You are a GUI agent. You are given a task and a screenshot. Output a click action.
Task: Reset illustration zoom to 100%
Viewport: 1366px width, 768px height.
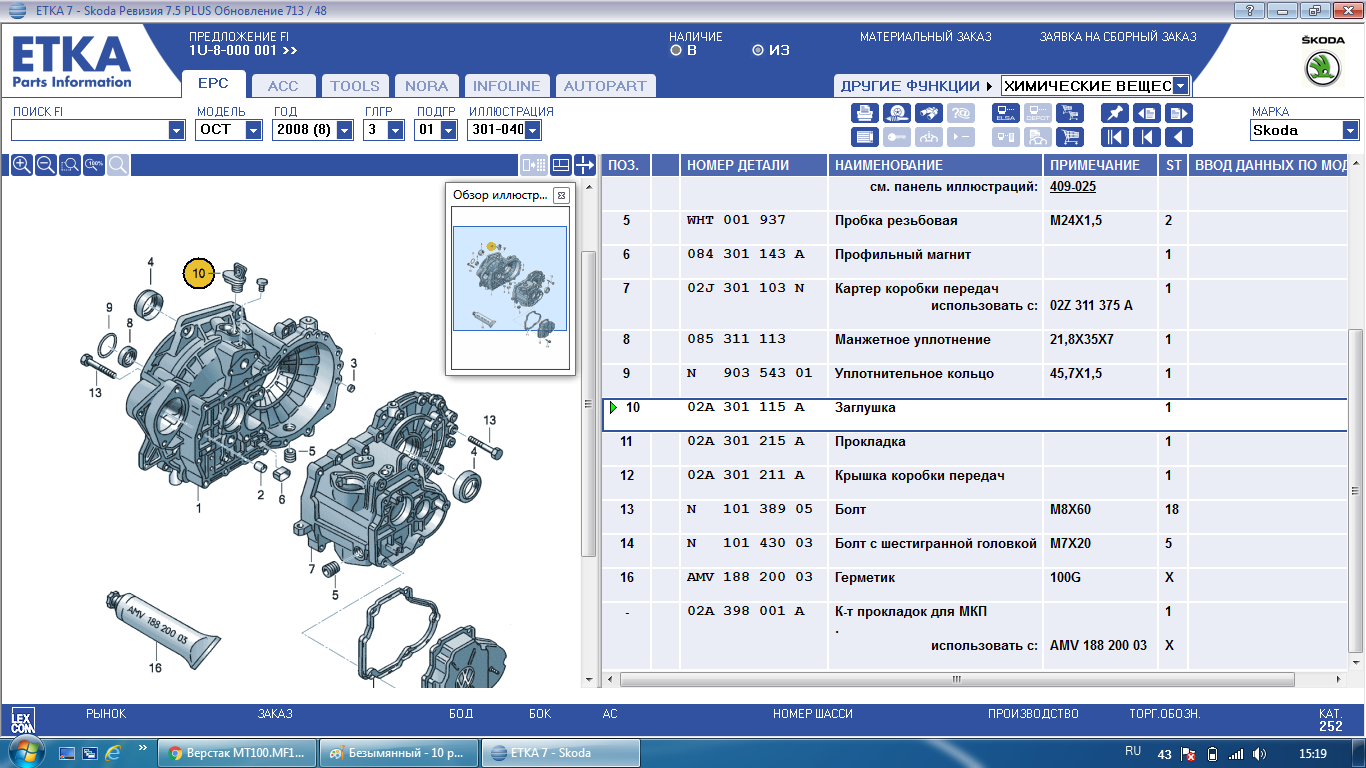[94, 165]
